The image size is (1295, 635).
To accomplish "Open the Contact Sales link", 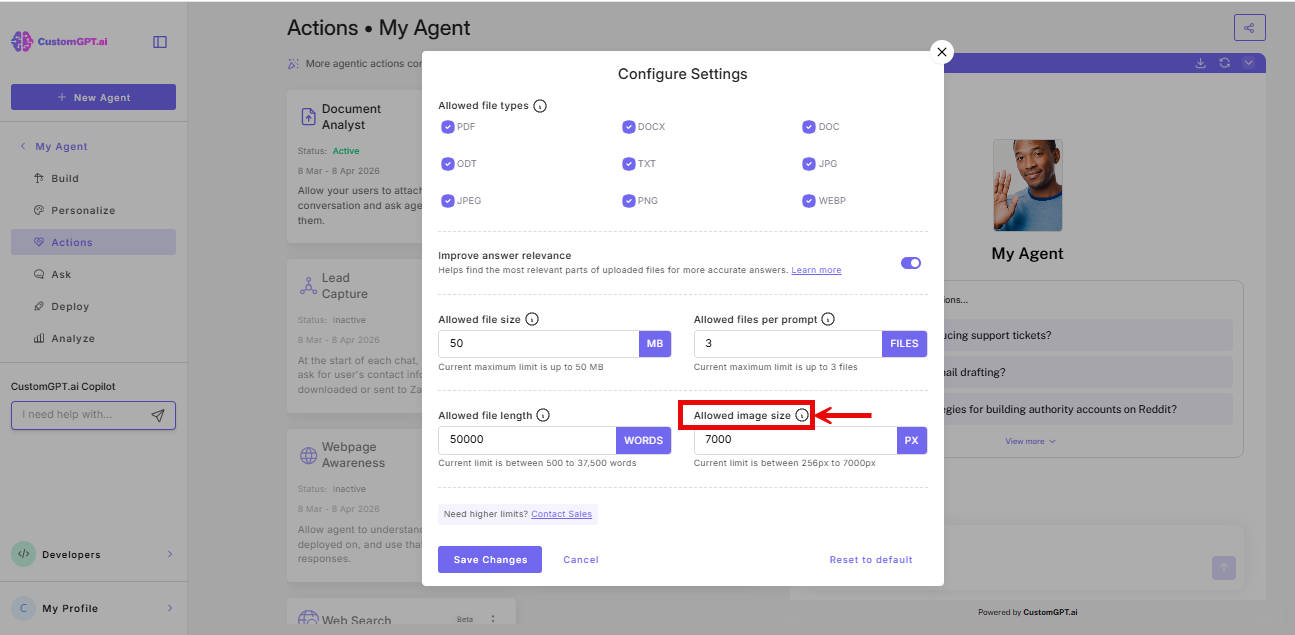I will 561,513.
